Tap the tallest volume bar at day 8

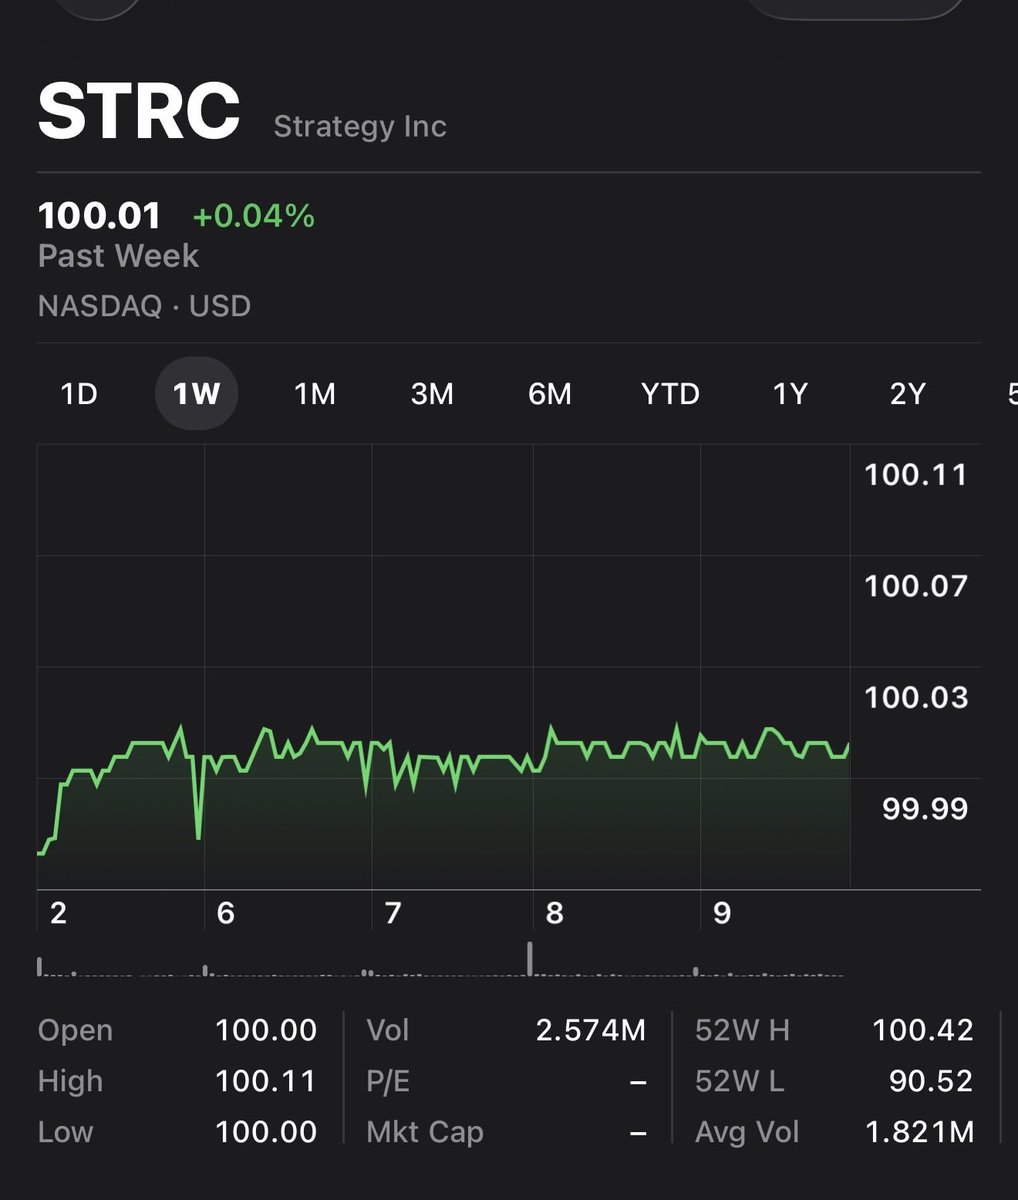coord(530,959)
